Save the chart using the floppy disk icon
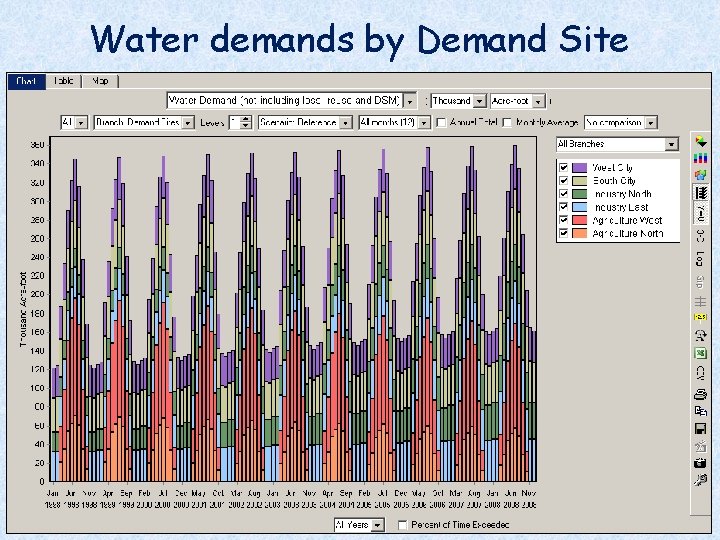The width and height of the screenshot is (720, 540). point(700,429)
